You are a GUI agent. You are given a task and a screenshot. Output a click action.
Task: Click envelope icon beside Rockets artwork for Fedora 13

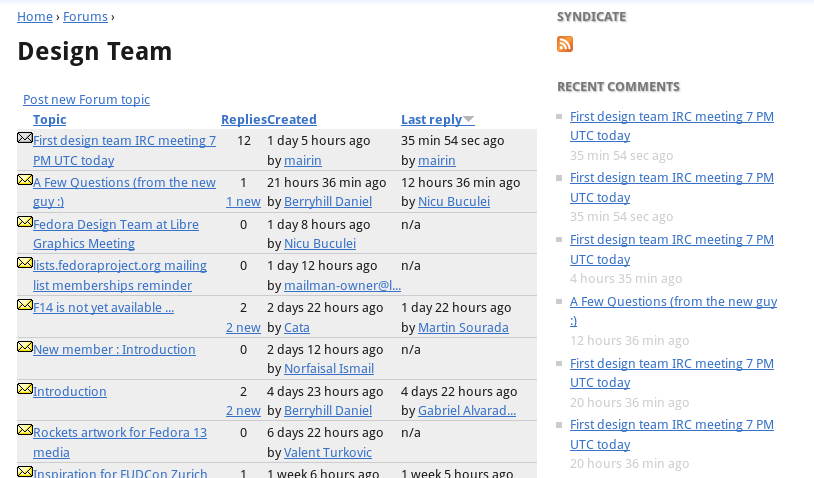click(x=25, y=430)
